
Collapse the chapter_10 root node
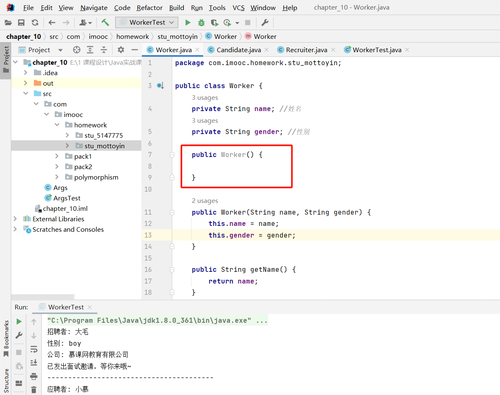tap(15, 62)
